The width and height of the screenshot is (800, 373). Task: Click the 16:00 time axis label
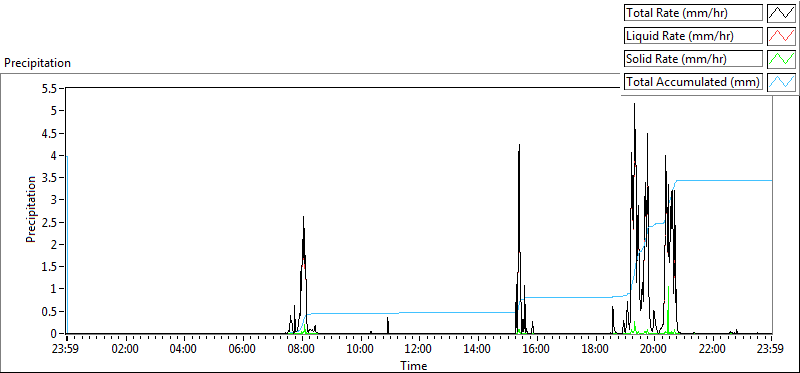pos(536,350)
